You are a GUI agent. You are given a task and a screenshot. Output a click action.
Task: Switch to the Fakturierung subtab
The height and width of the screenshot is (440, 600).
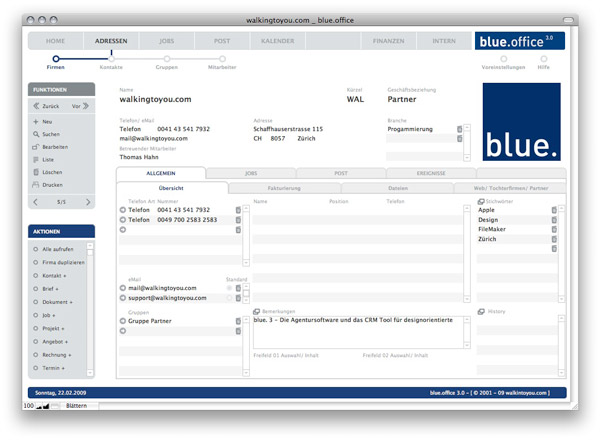tap(284, 188)
